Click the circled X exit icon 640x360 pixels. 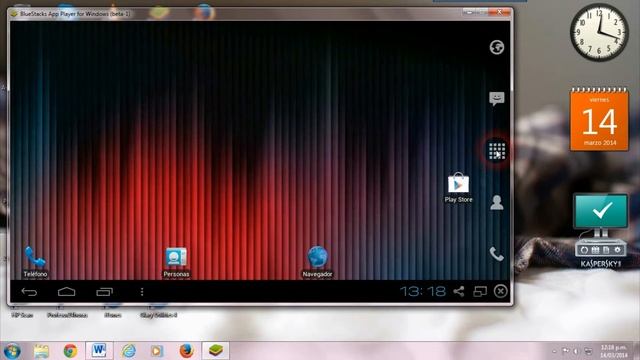(x=500, y=291)
